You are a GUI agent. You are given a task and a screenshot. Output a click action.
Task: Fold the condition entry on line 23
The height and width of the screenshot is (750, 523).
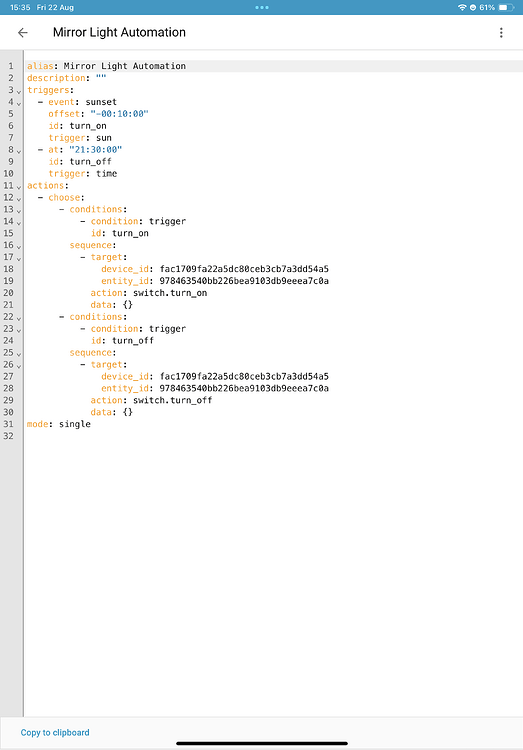pyautogui.click(x=19, y=330)
